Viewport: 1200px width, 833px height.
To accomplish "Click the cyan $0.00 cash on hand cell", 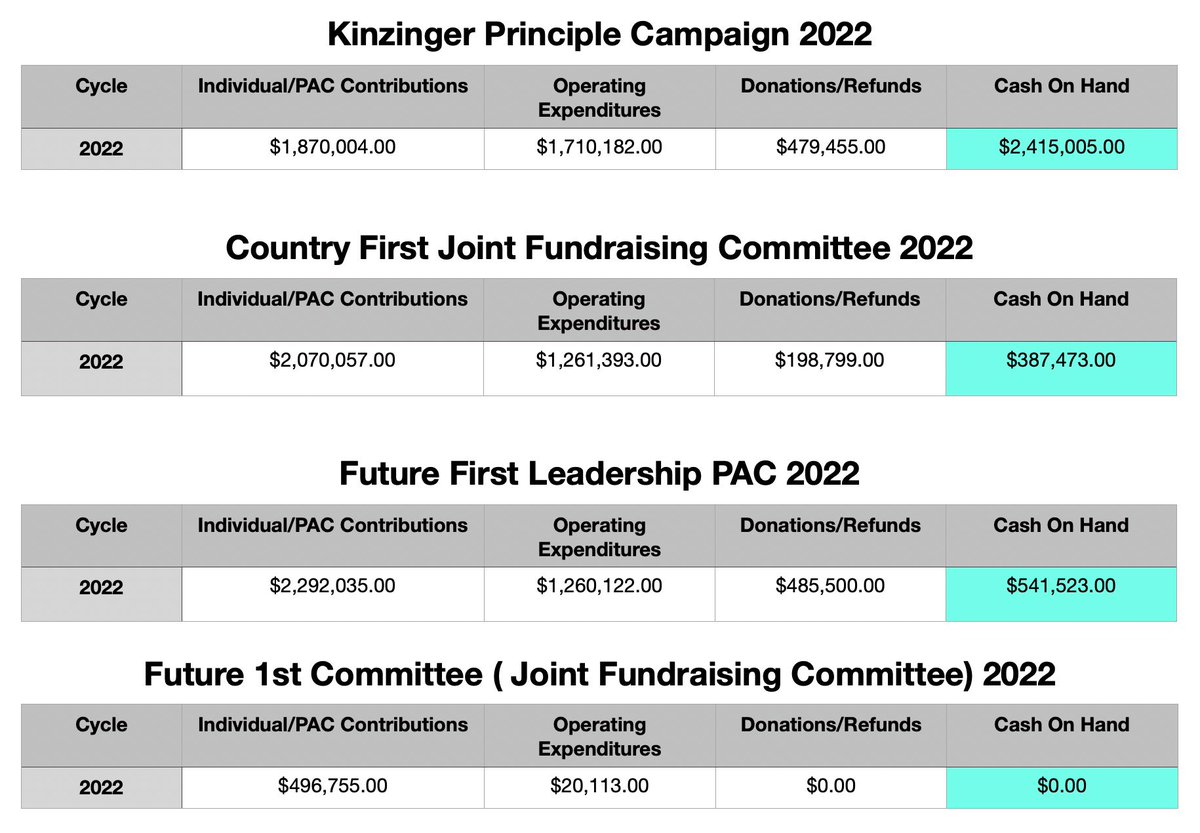I will coord(1061,786).
